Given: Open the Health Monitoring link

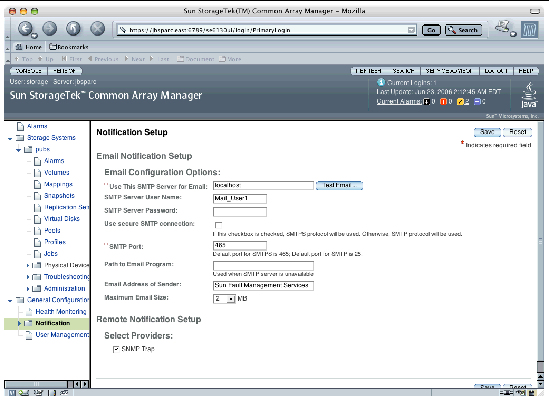Looking at the screenshot, I should (x=61, y=312).
